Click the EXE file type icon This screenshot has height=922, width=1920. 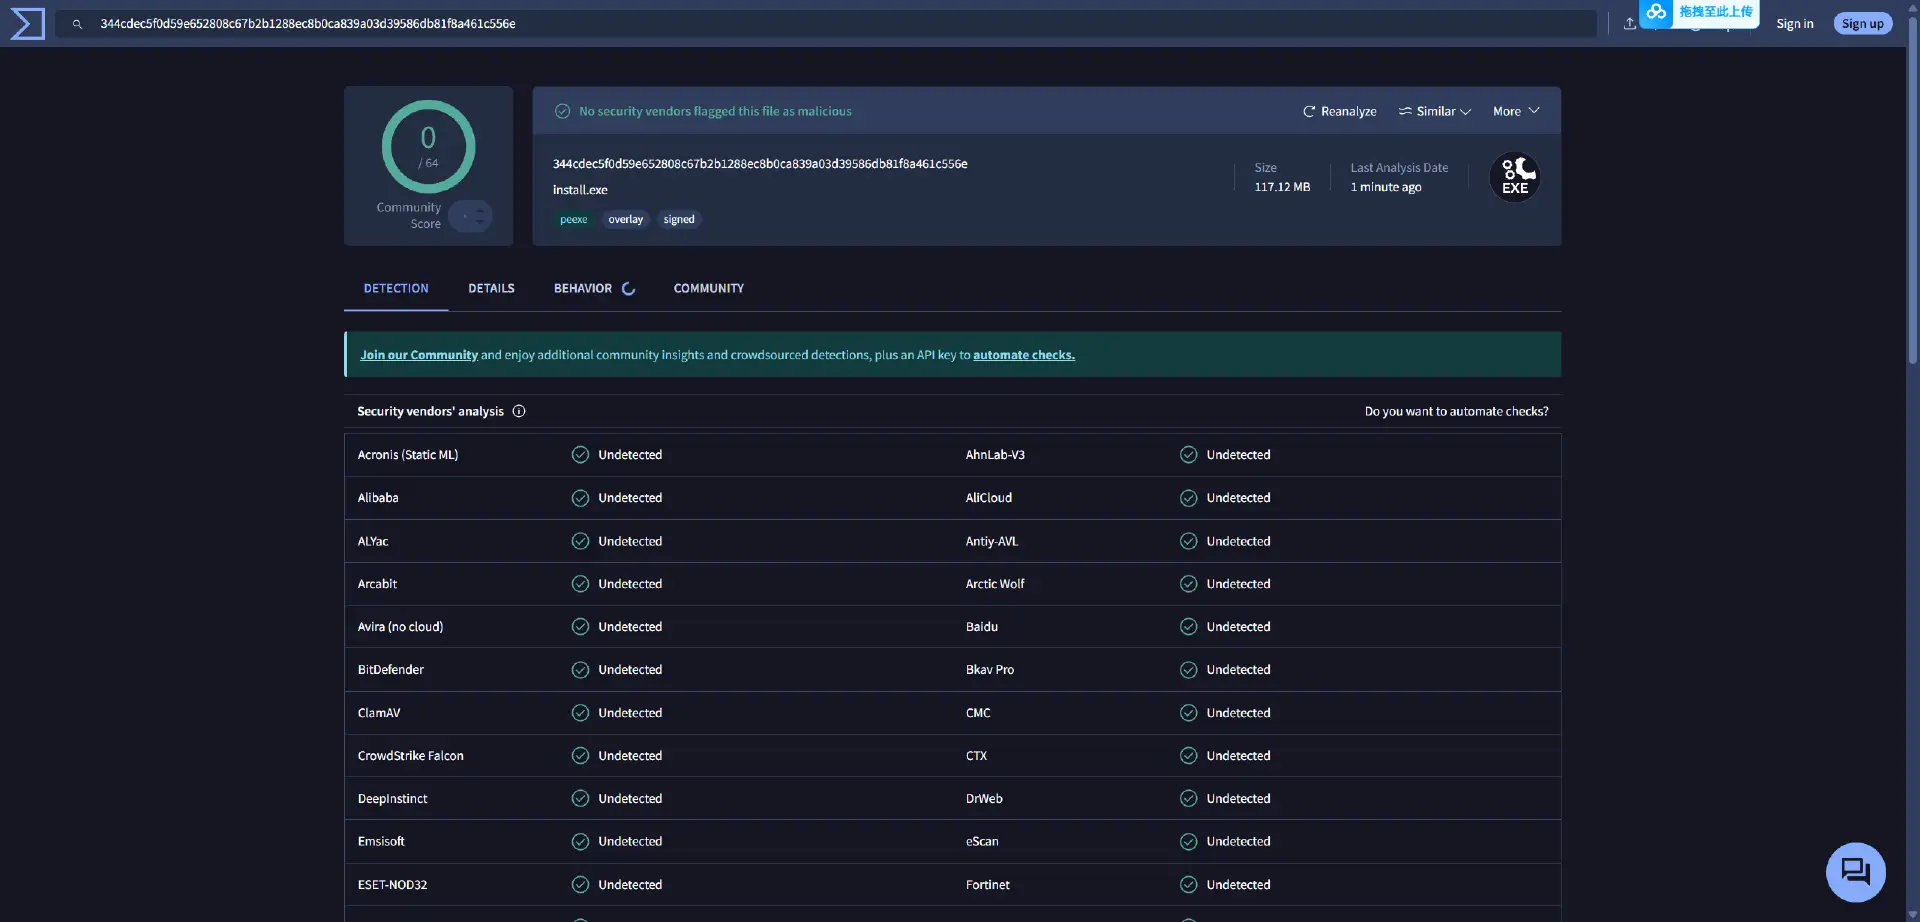point(1514,176)
